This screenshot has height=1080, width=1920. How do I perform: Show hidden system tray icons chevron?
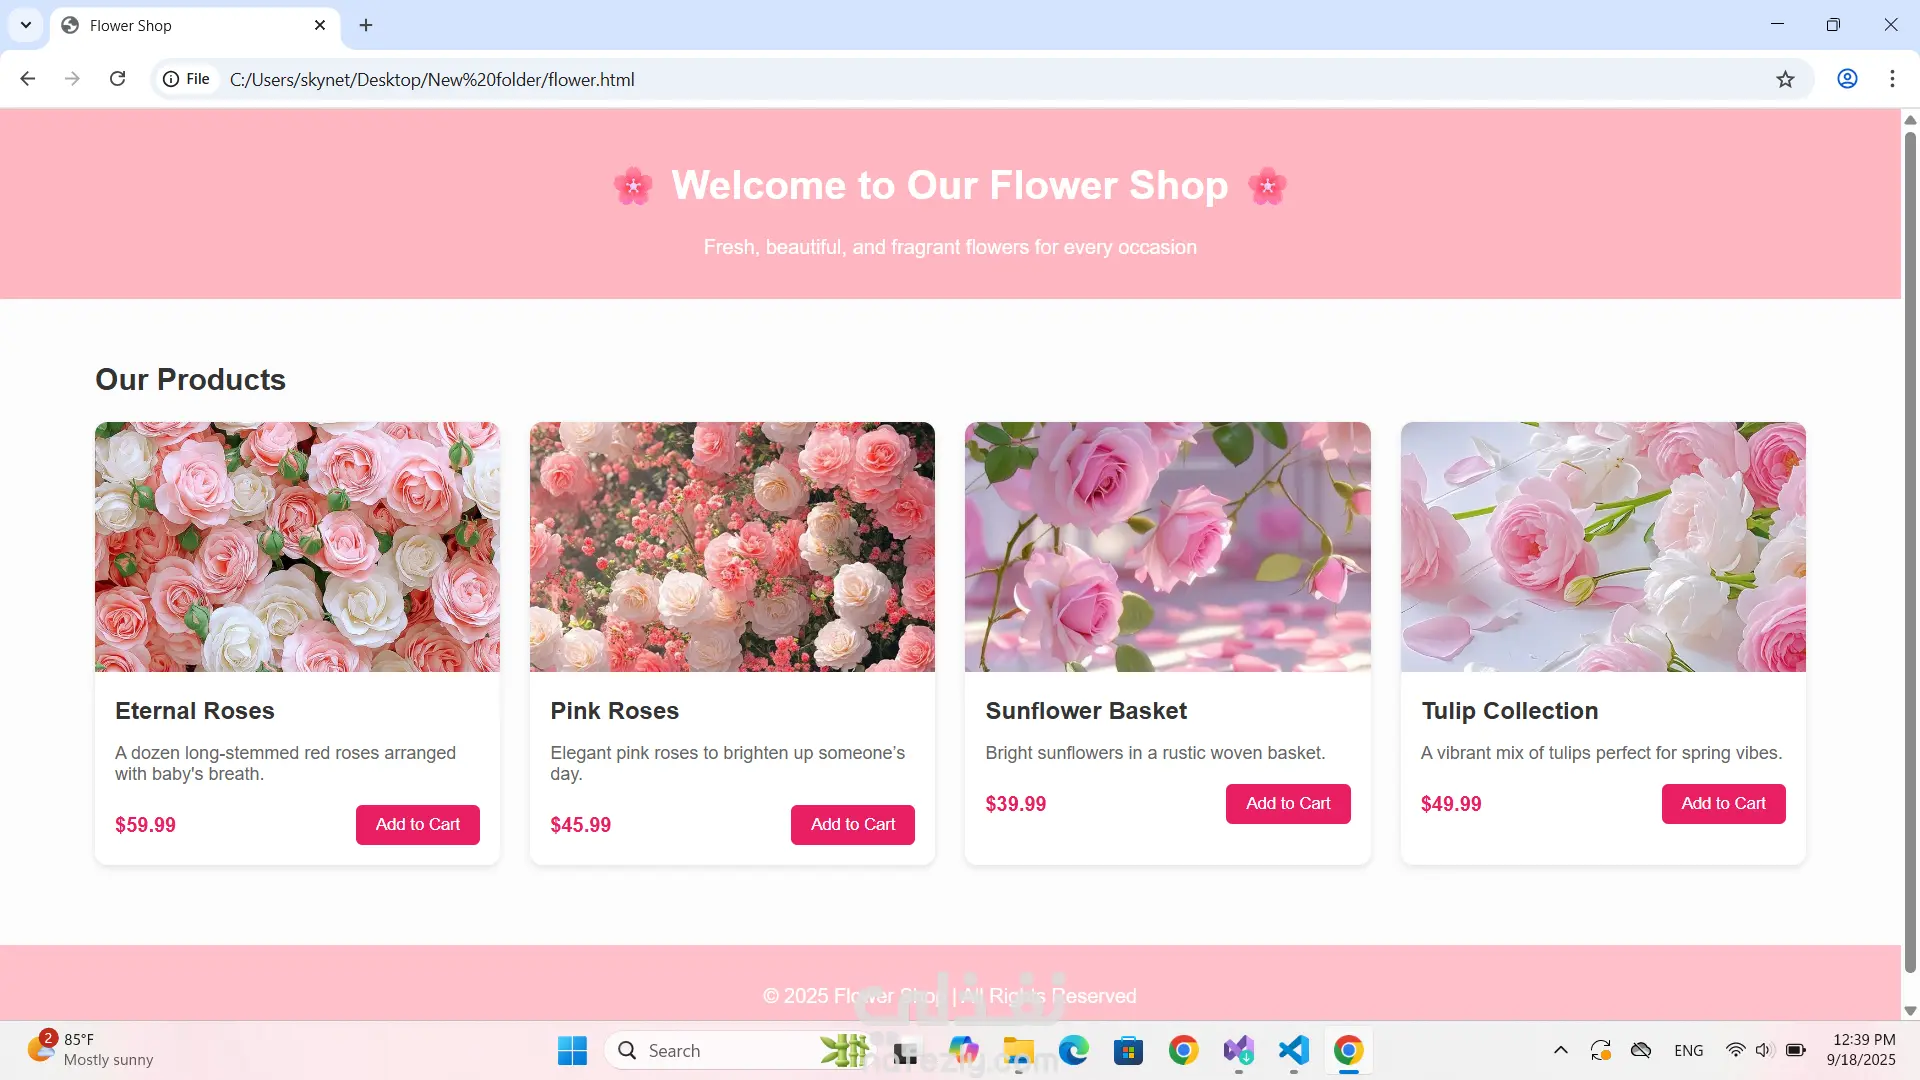tap(1560, 1050)
